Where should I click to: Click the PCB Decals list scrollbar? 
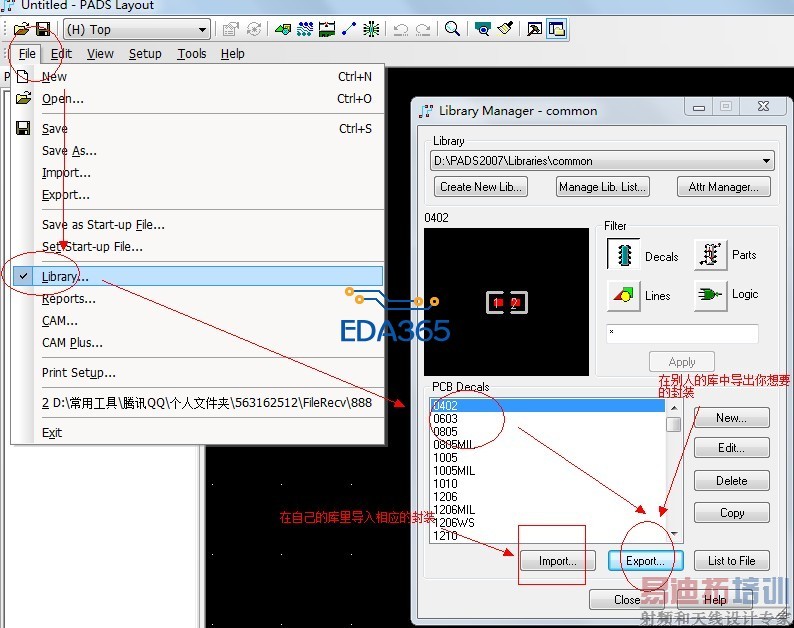pos(674,470)
